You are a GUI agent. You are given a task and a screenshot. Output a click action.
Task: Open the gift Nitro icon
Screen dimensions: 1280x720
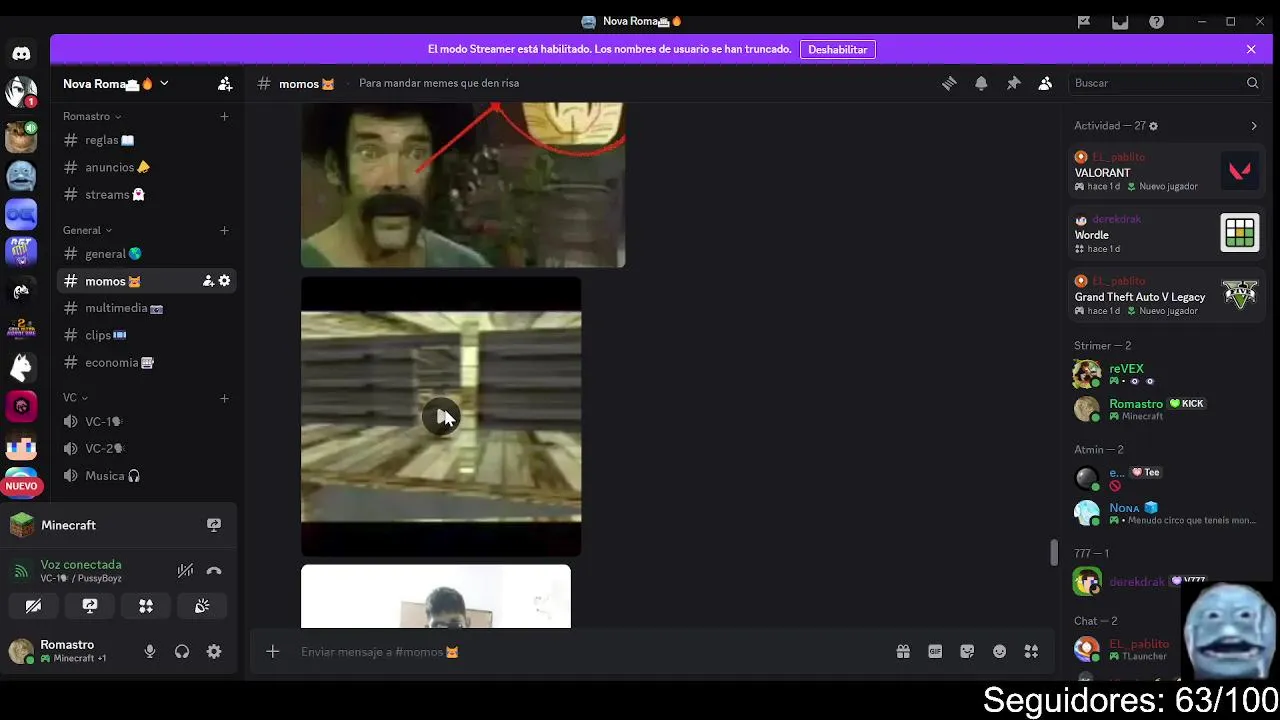[903, 652]
